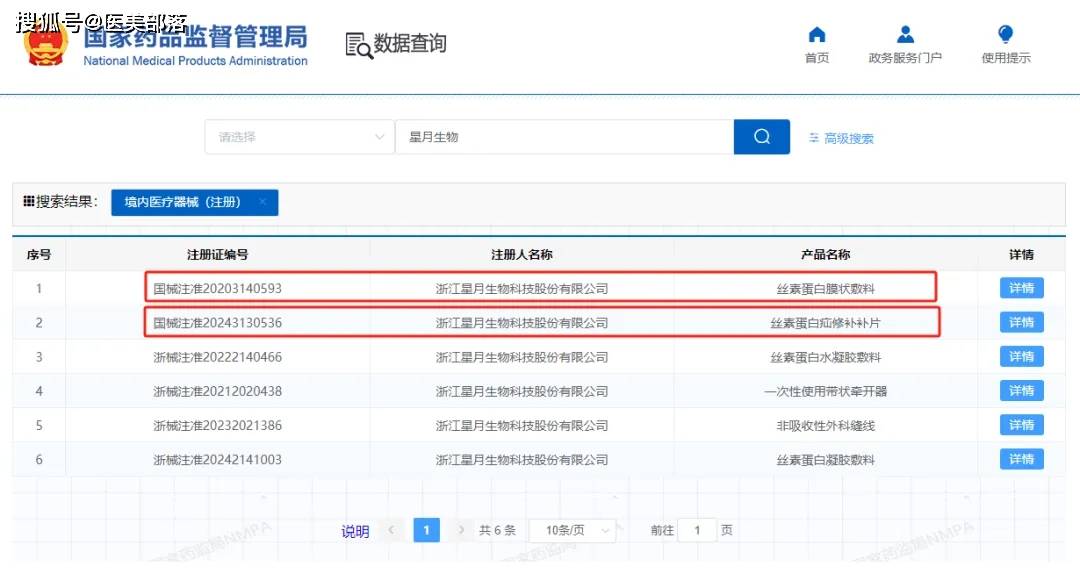This screenshot has height=588, width=1080.
Task: Click product name 丝素蛋白水凝胶敷料
Action: 825,357
